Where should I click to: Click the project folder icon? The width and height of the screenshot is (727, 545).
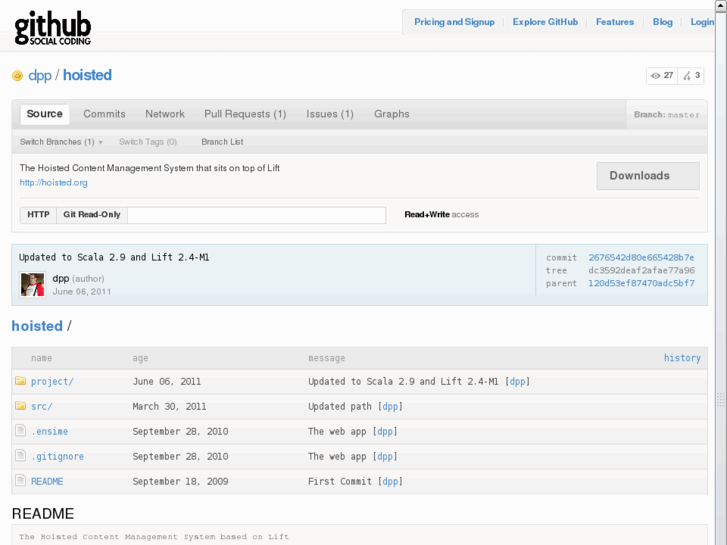[20, 381]
